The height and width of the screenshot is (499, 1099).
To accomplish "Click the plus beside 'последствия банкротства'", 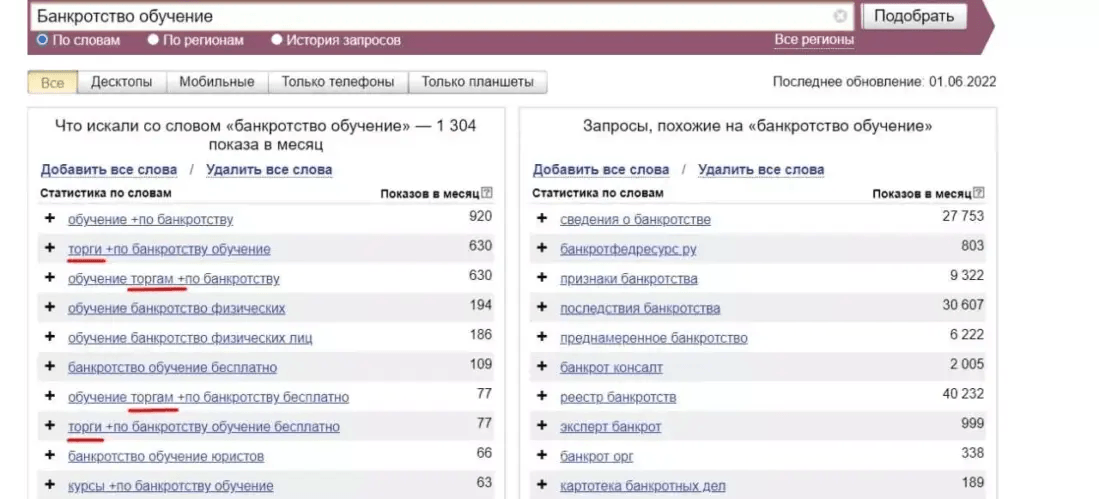I will point(542,307).
